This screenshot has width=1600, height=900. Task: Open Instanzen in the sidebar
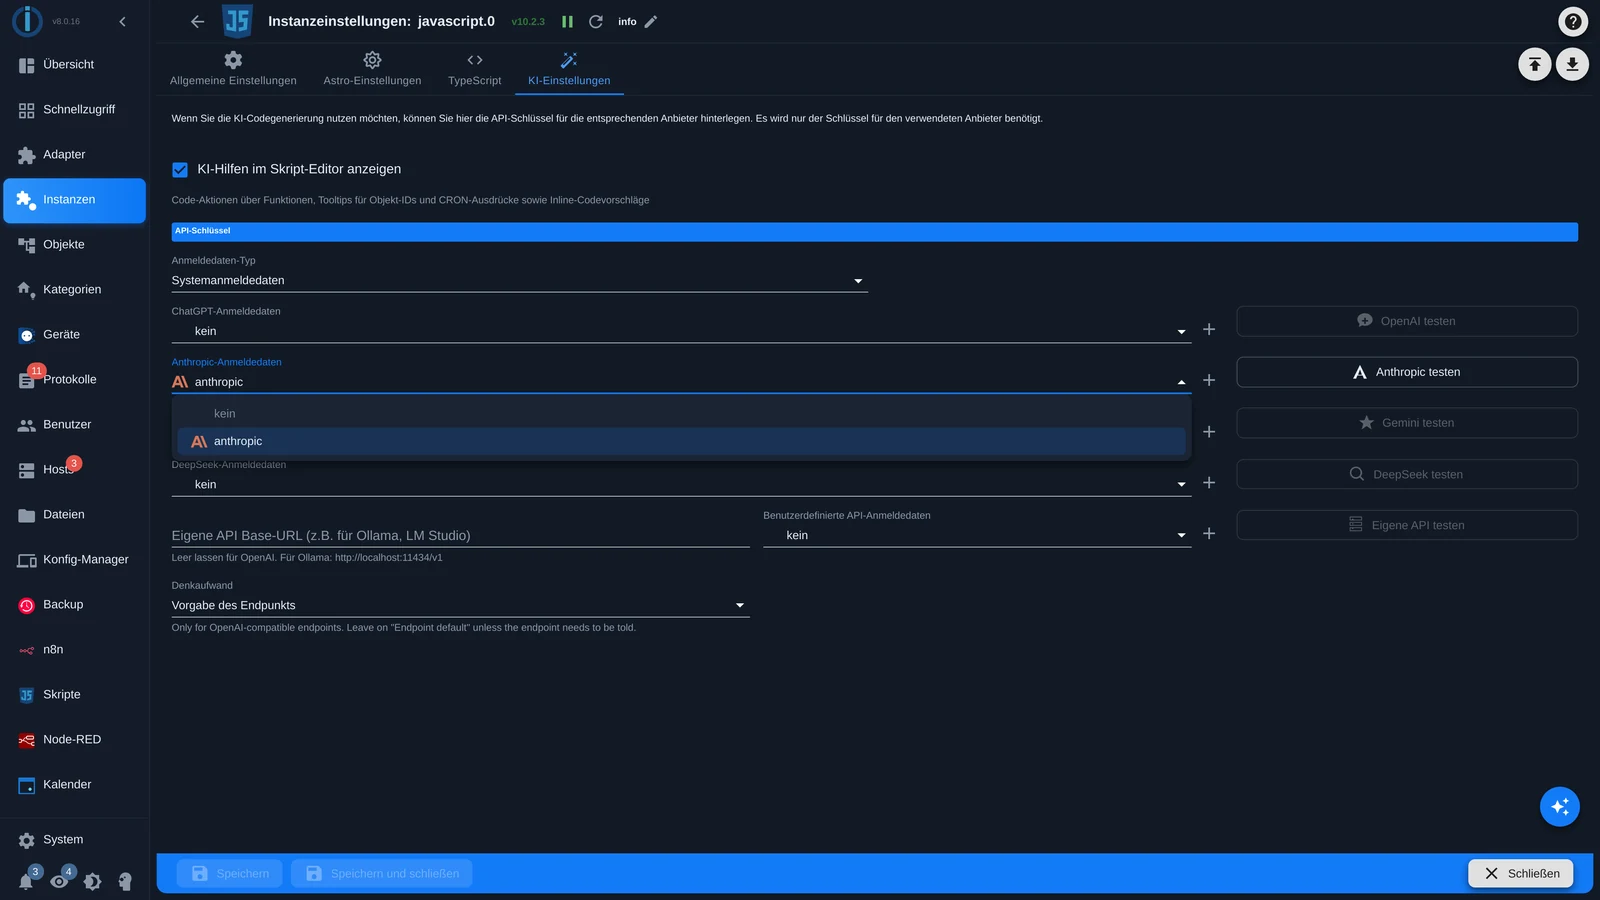[75, 200]
